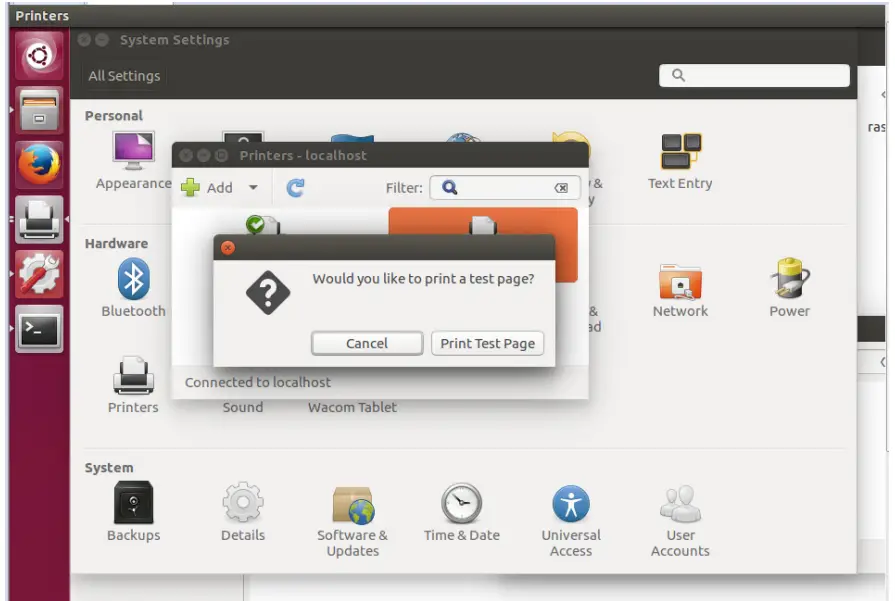This screenshot has height=601, width=895.
Task: Click the question mark dialog icon
Action: click(268, 293)
